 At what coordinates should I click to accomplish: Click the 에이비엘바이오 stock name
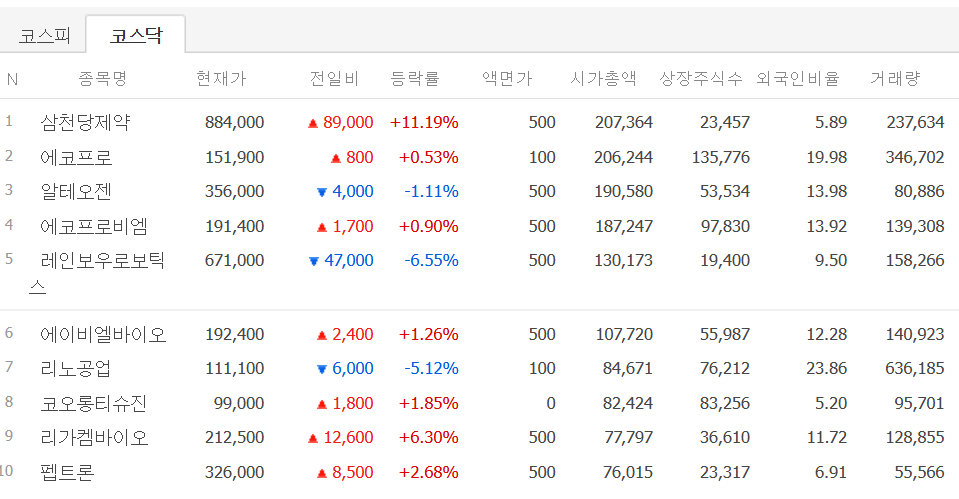[x=103, y=335]
